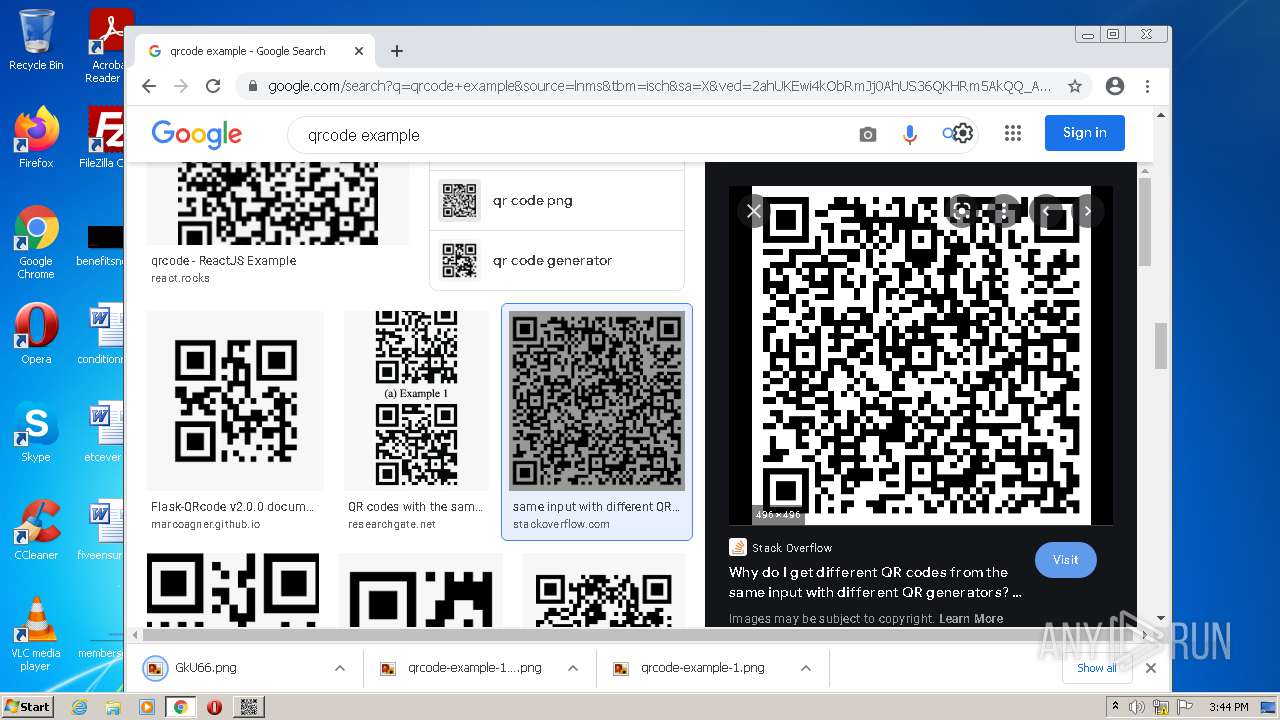Open Google Lens on the preview image
Screen dimensions: 1280x720
click(961, 211)
